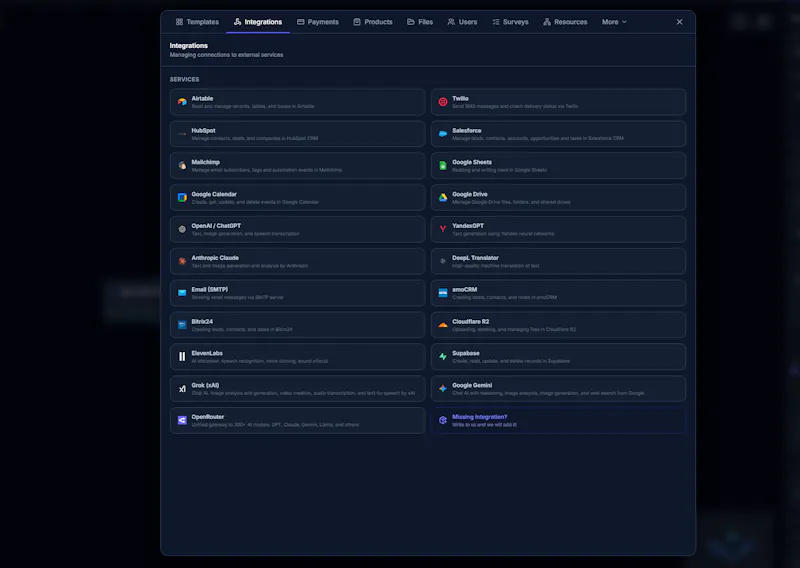Viewport: 800px width, 568px height.
Task: Click the Bitrix24 logo icon
Action: (182, 325)
